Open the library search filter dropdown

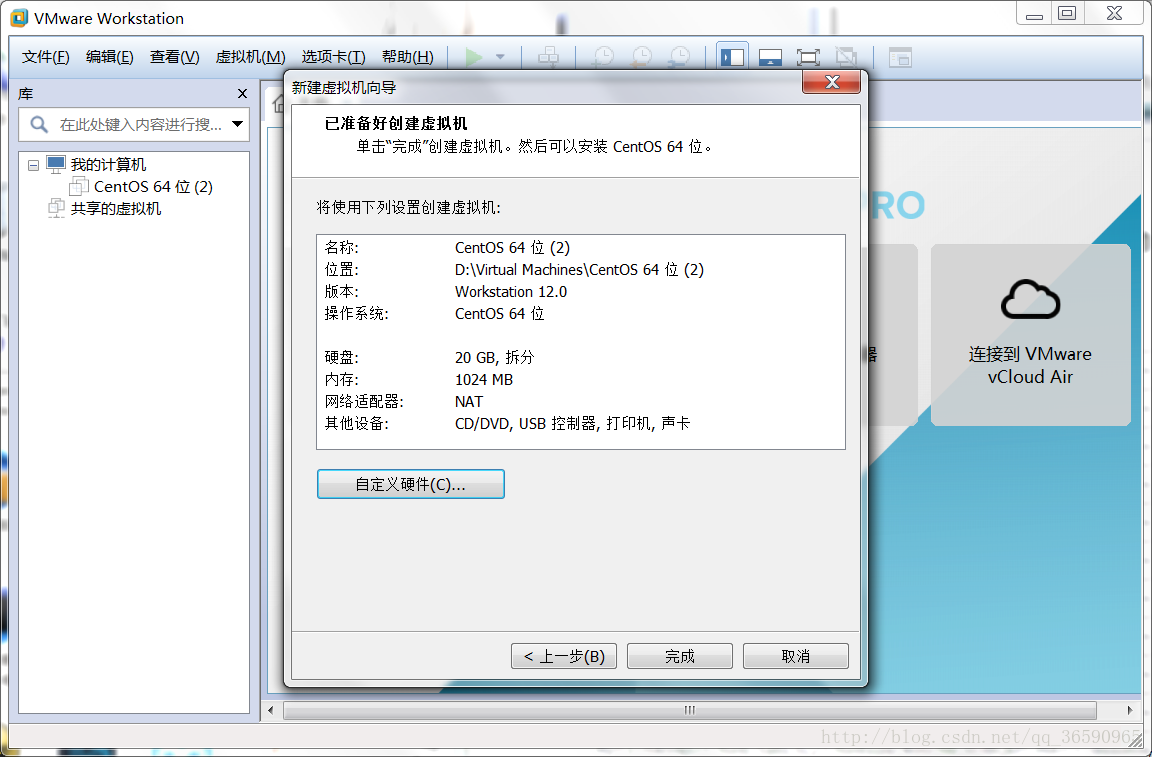237,124
